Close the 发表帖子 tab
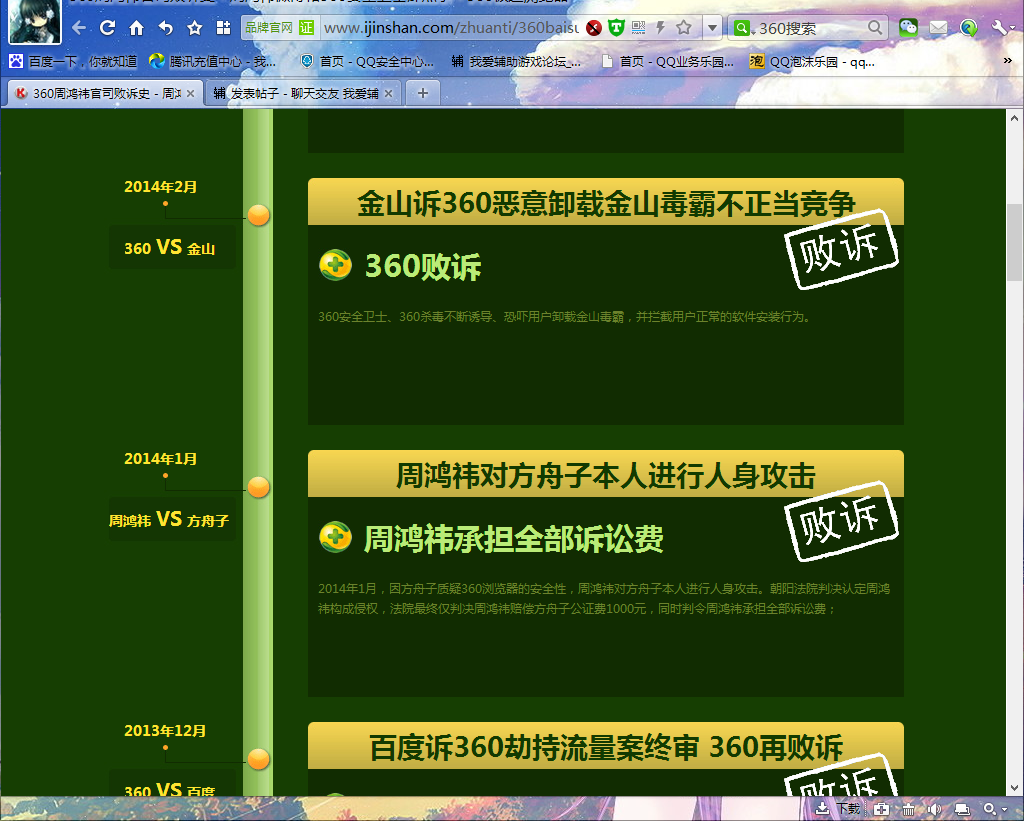This screenshot has width=1024, height=821. coord(388,93)
